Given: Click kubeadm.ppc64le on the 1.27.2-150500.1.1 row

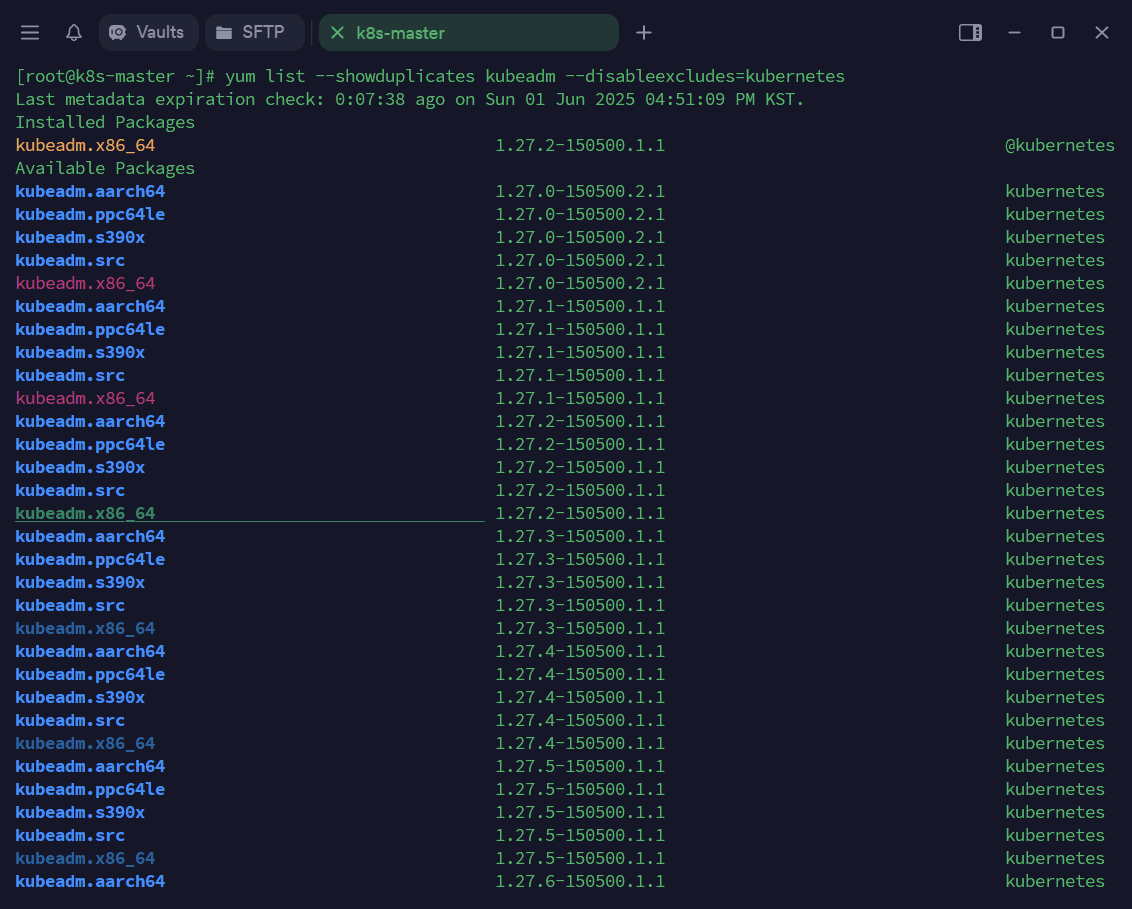Looking at the screenshot, I should [x=90, y=444].
